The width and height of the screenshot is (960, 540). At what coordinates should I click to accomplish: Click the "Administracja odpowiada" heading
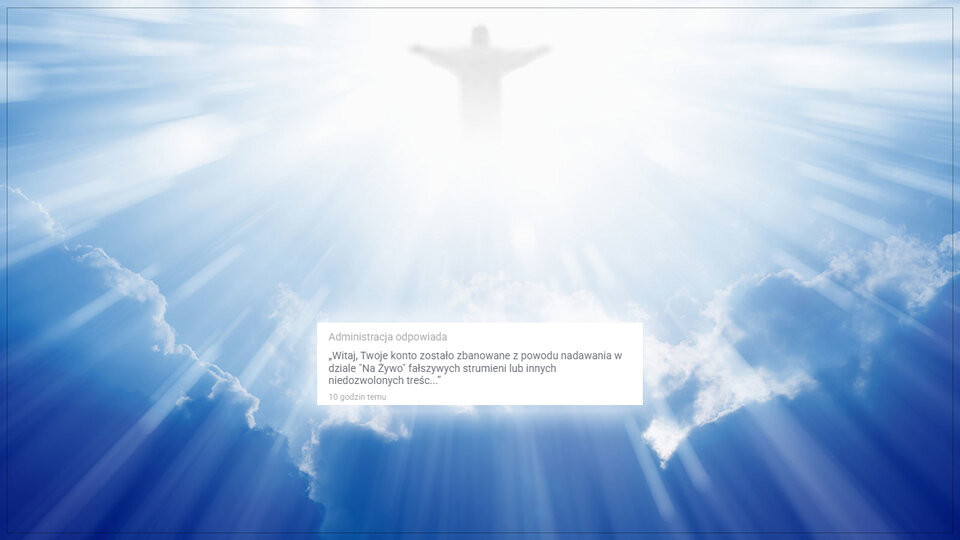click(387, 337)
